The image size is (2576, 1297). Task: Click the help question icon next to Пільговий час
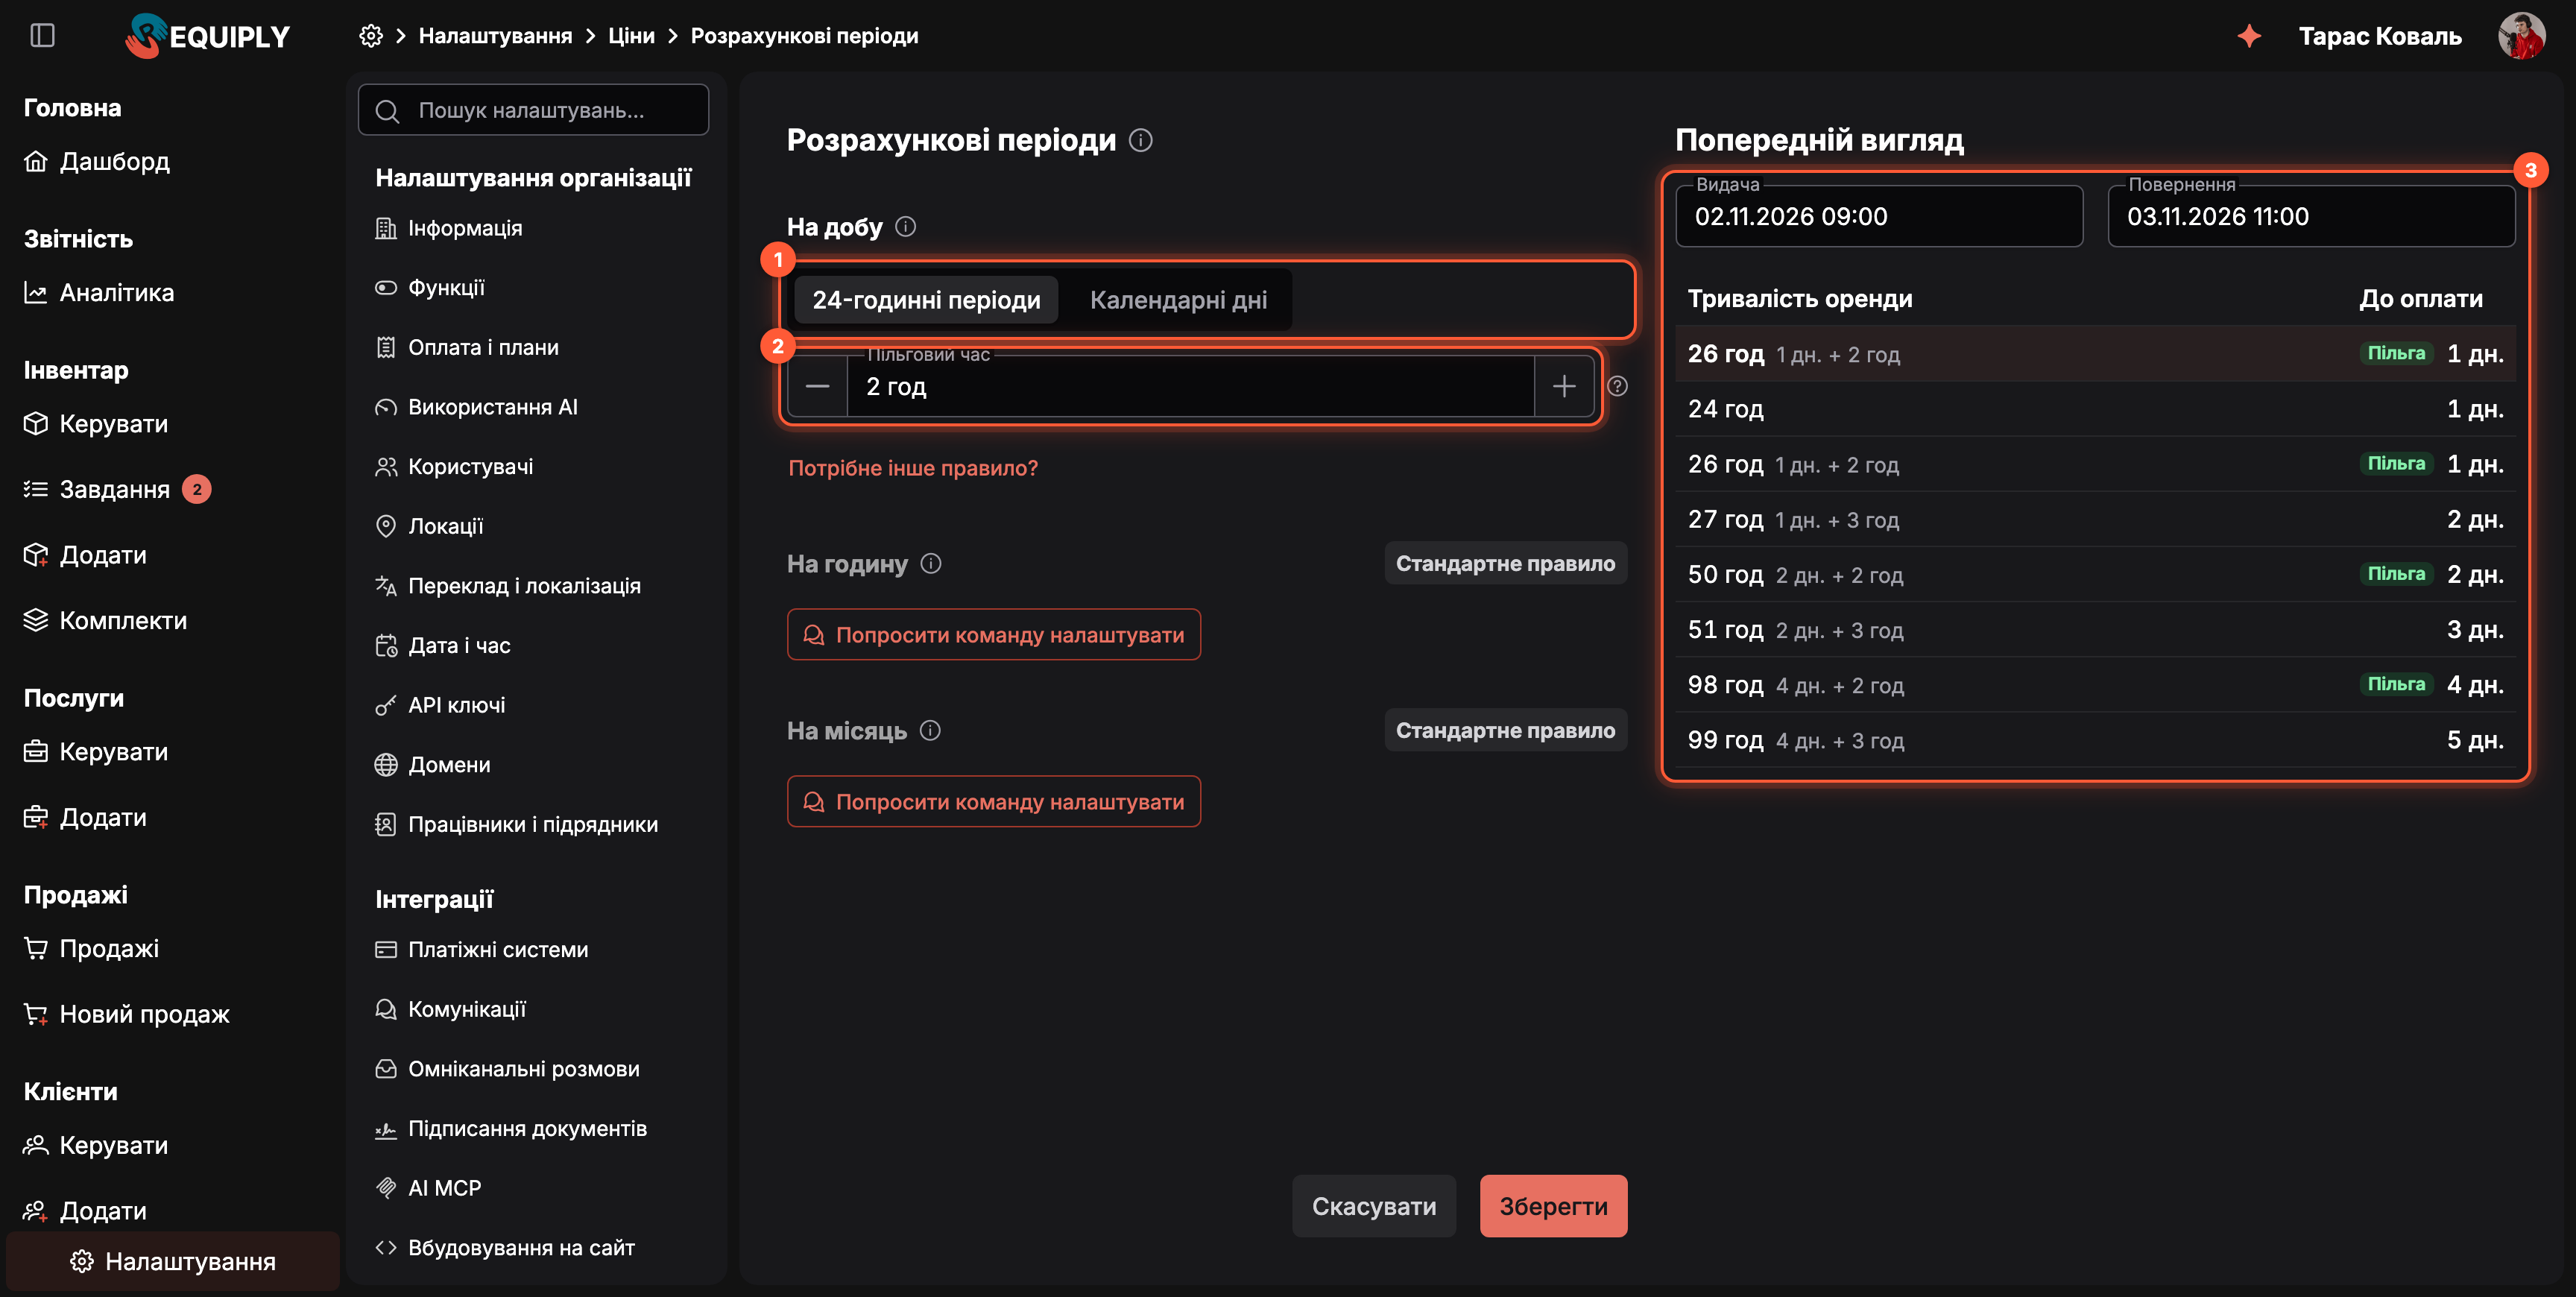tap(1617, 386)
